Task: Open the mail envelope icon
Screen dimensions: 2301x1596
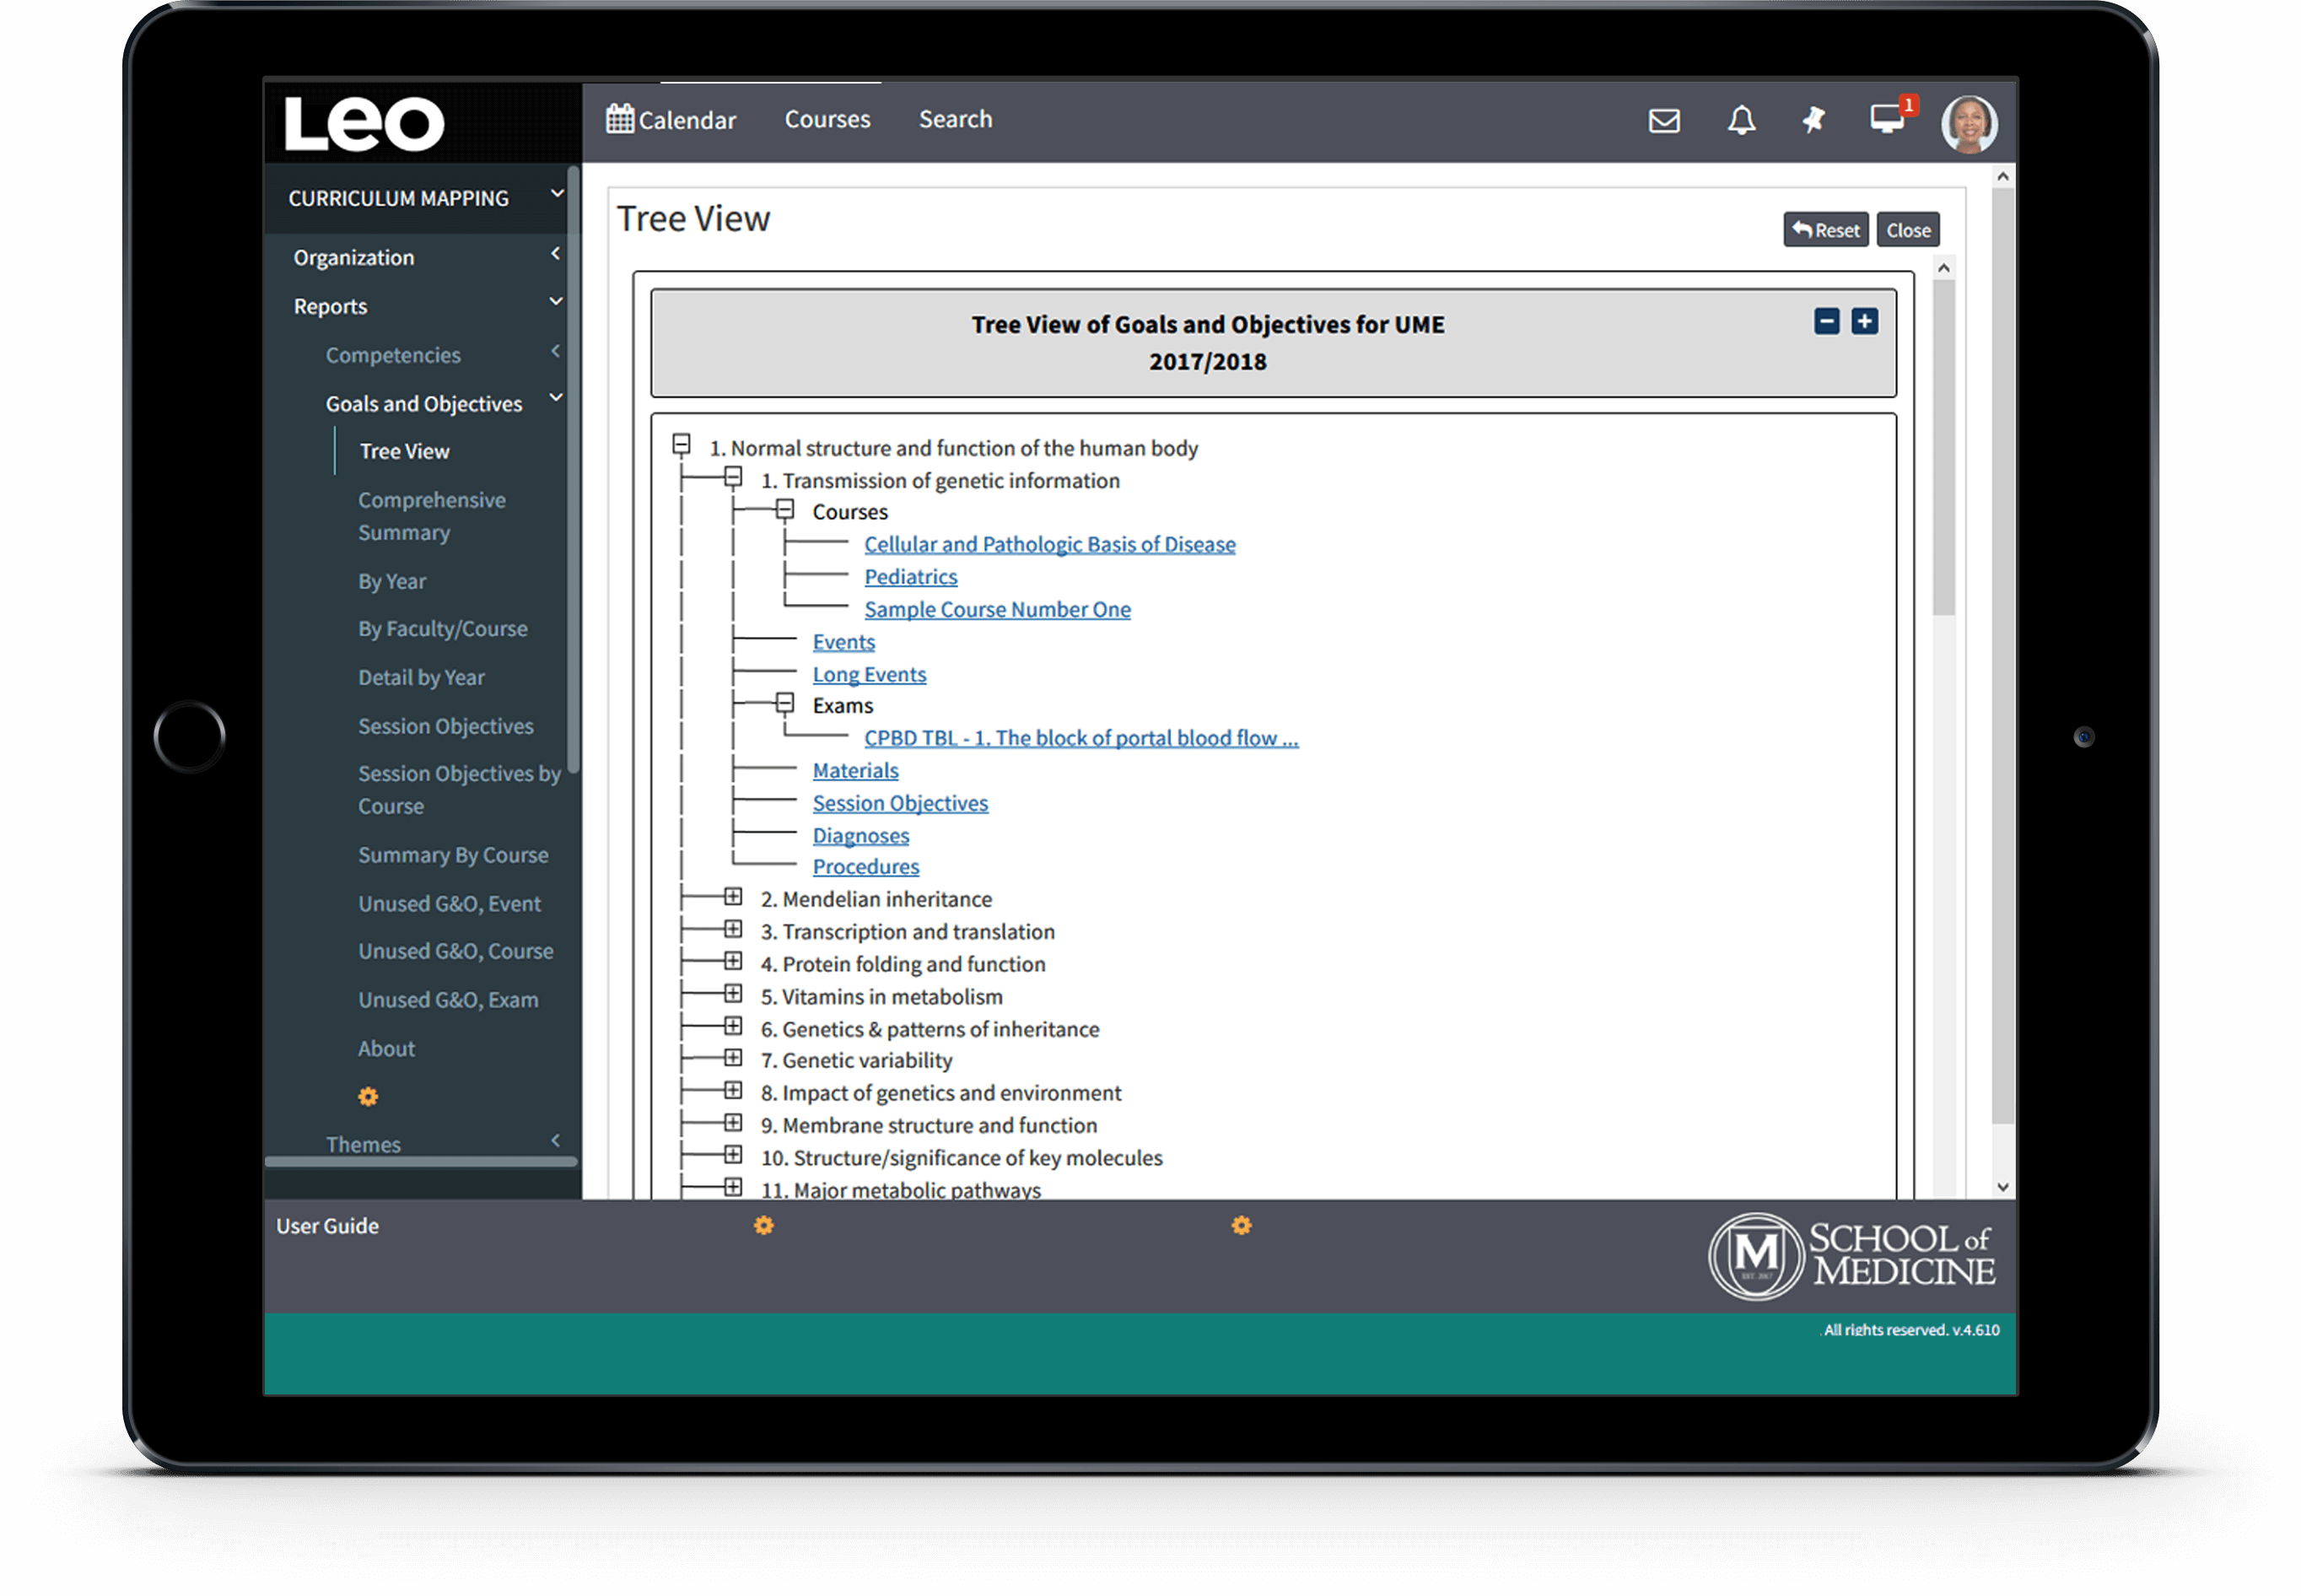Action: tap(1663, 121)
